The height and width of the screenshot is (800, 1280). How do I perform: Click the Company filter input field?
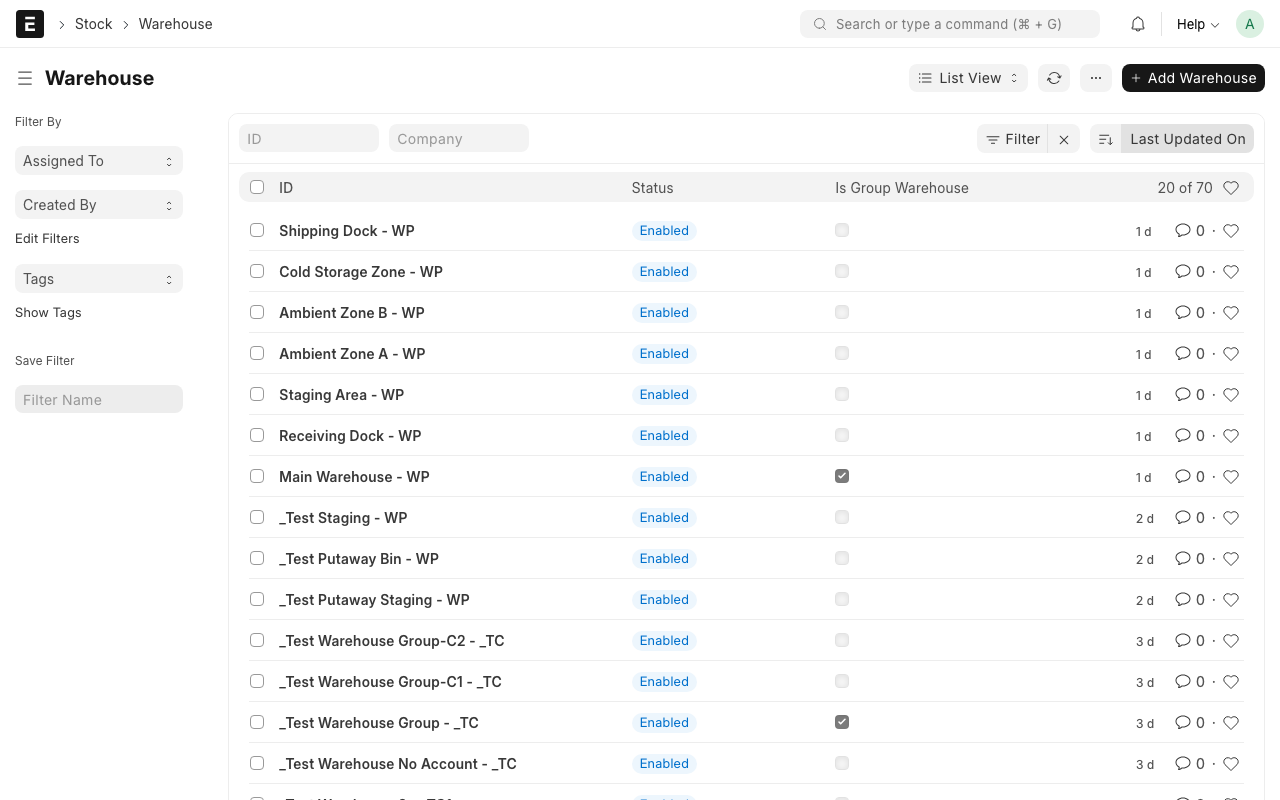(x=458, y=139)
